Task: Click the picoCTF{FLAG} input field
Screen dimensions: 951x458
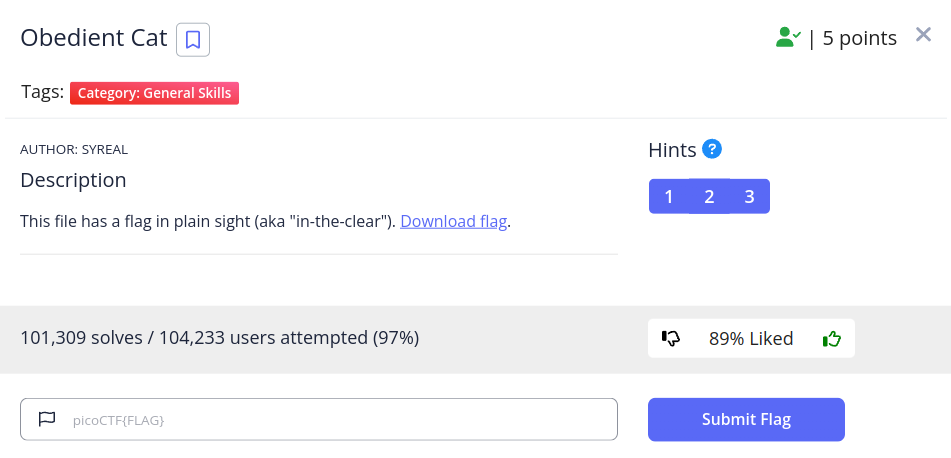Action: pos(330,420)
